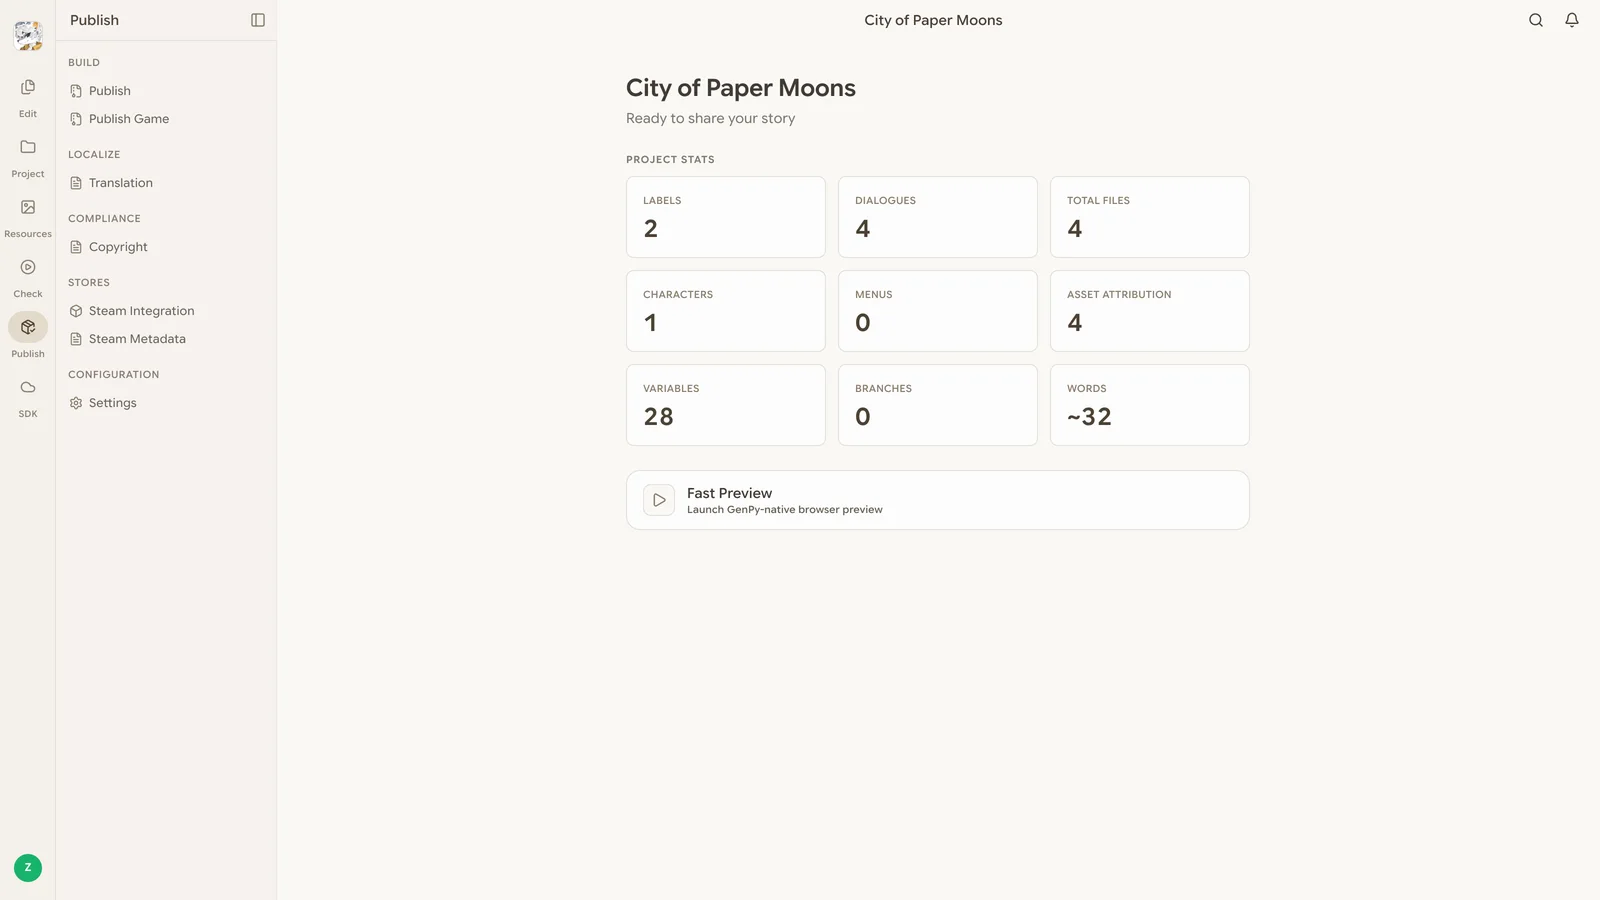This screenshot has height=900, width=1600.
Task: Click the Characters stat card
Action: coord(726,311)
